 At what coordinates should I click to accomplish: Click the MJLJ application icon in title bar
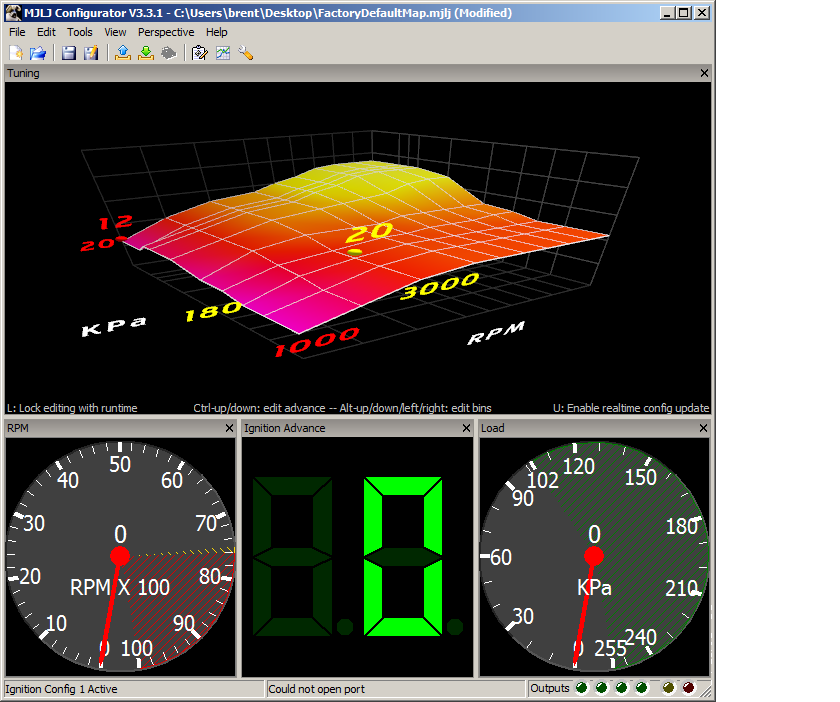13,13
